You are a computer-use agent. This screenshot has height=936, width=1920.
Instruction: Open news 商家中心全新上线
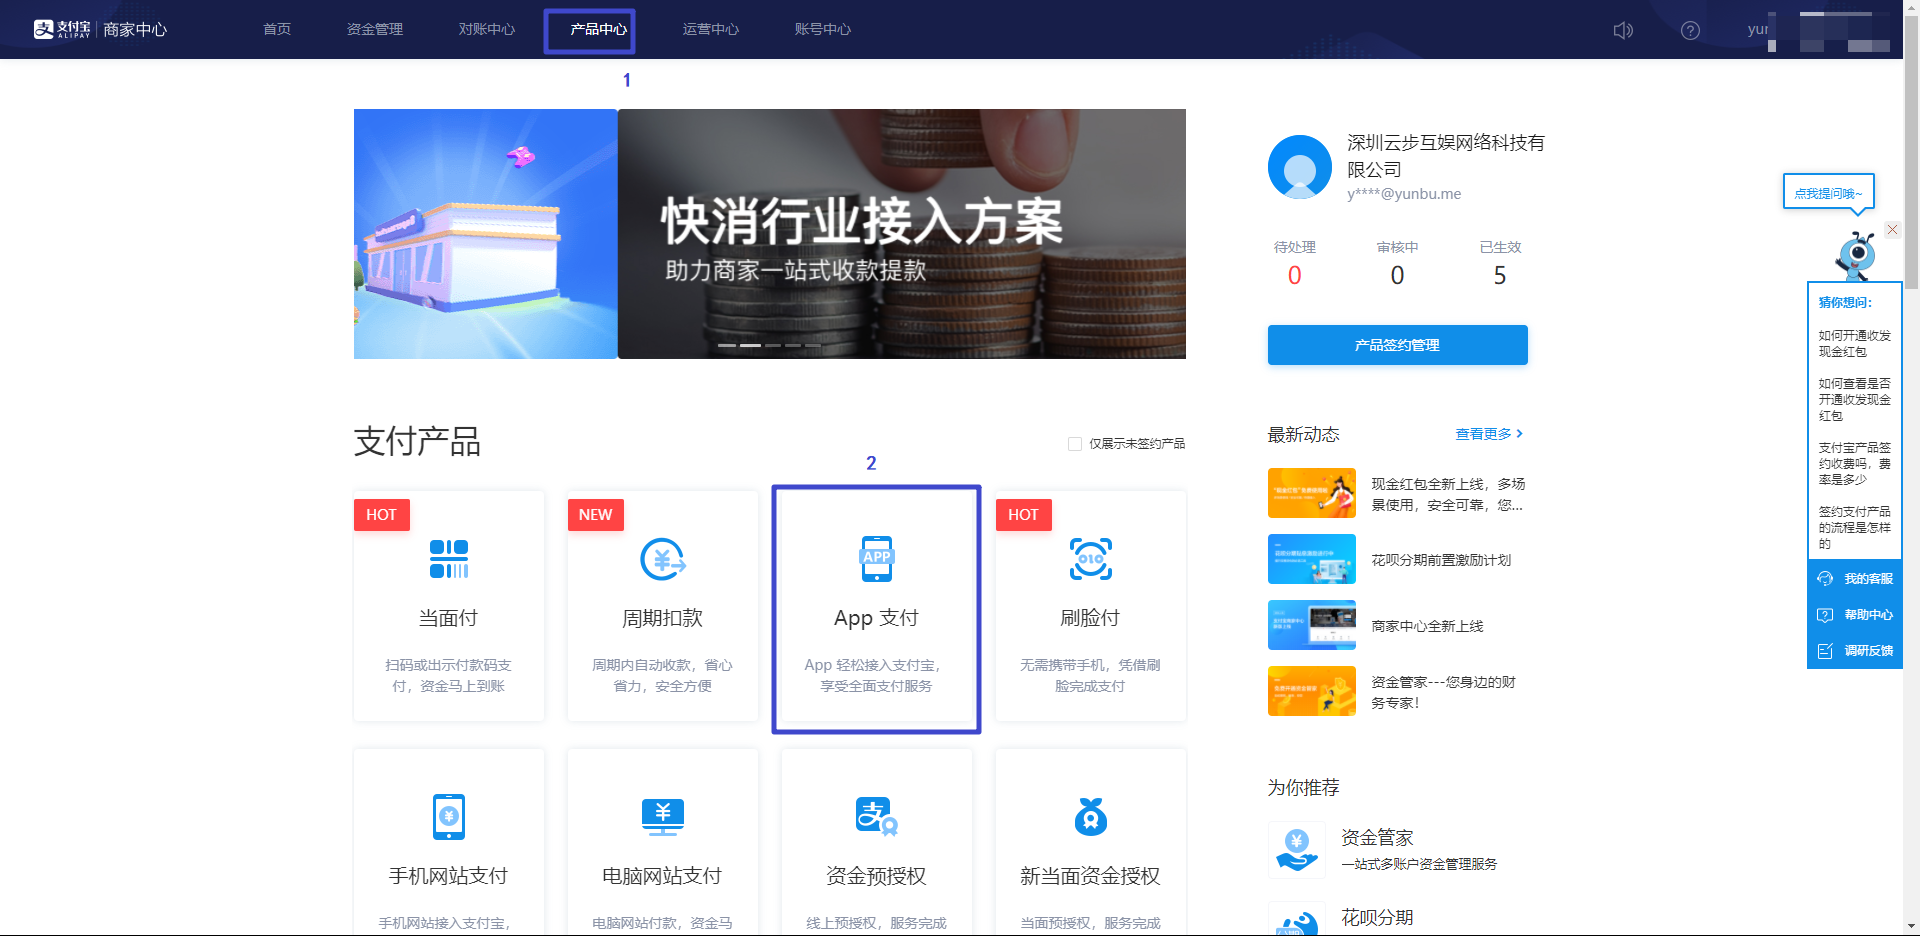click(1427, 626)
